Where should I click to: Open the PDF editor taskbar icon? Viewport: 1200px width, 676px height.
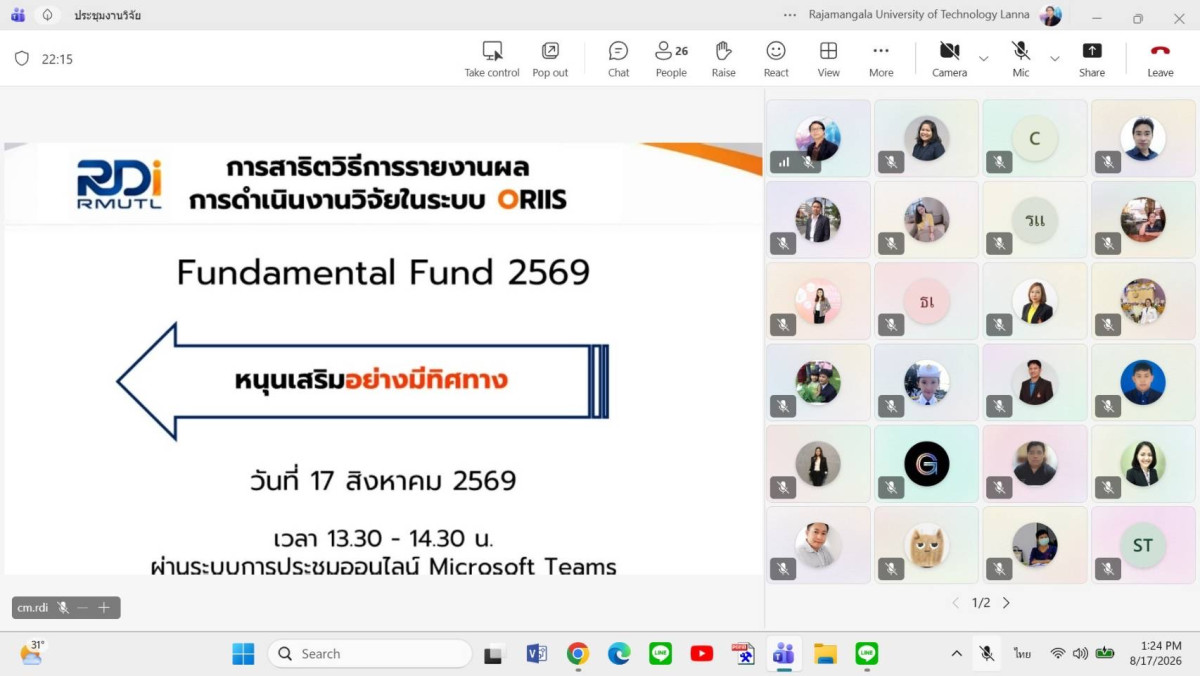743,654
